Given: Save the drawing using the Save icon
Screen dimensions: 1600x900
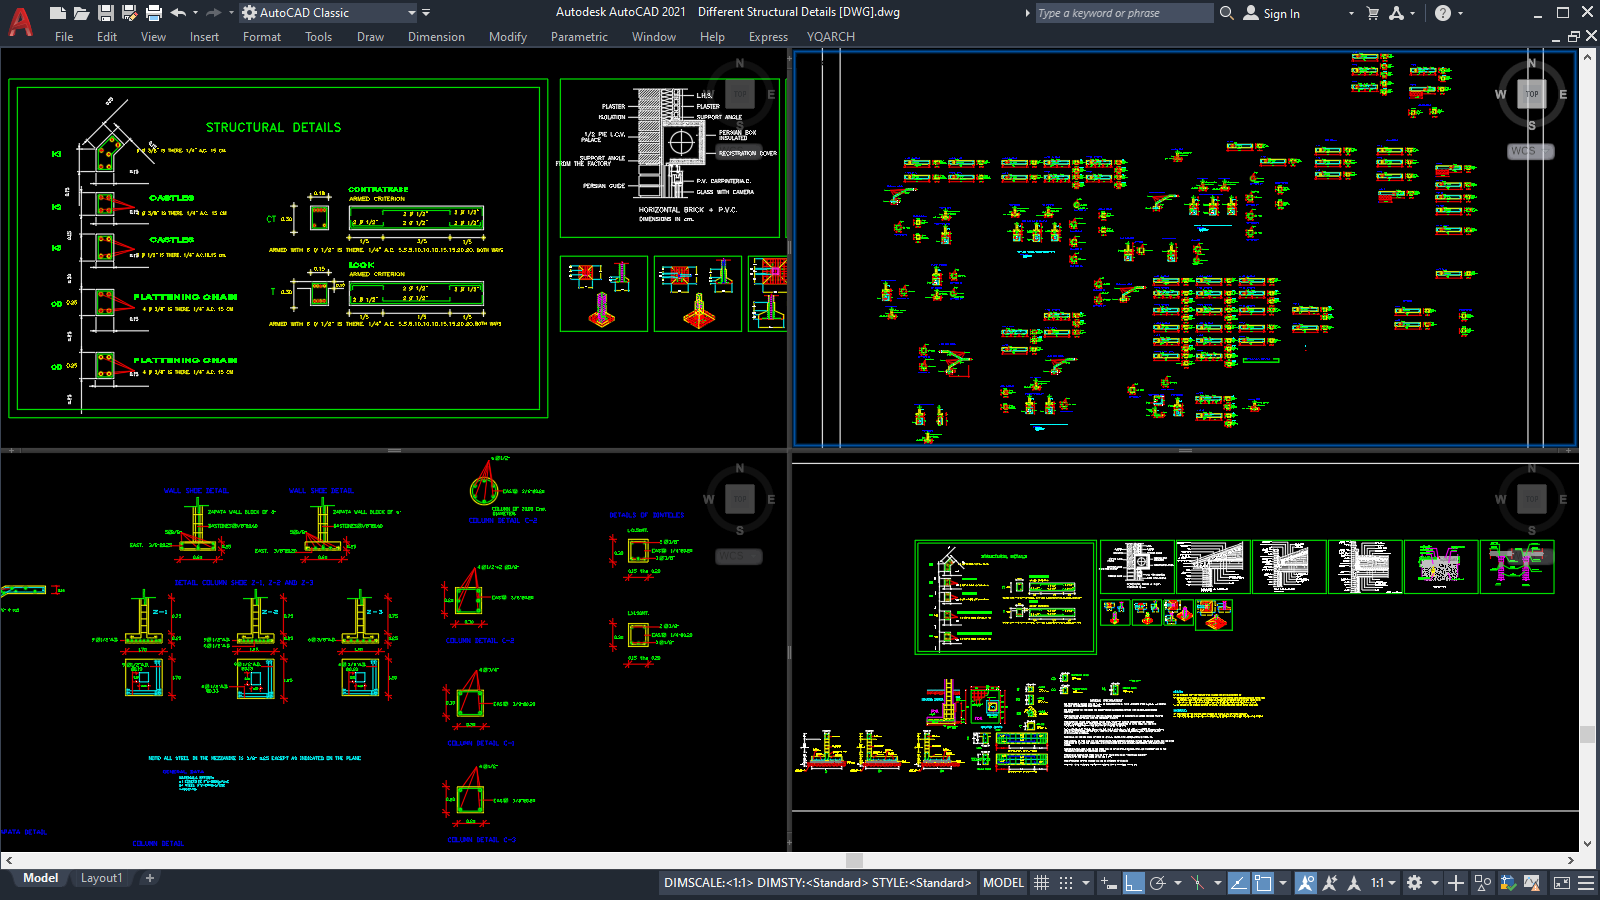Looking at the screenshot, I should [x=106, y=12].
